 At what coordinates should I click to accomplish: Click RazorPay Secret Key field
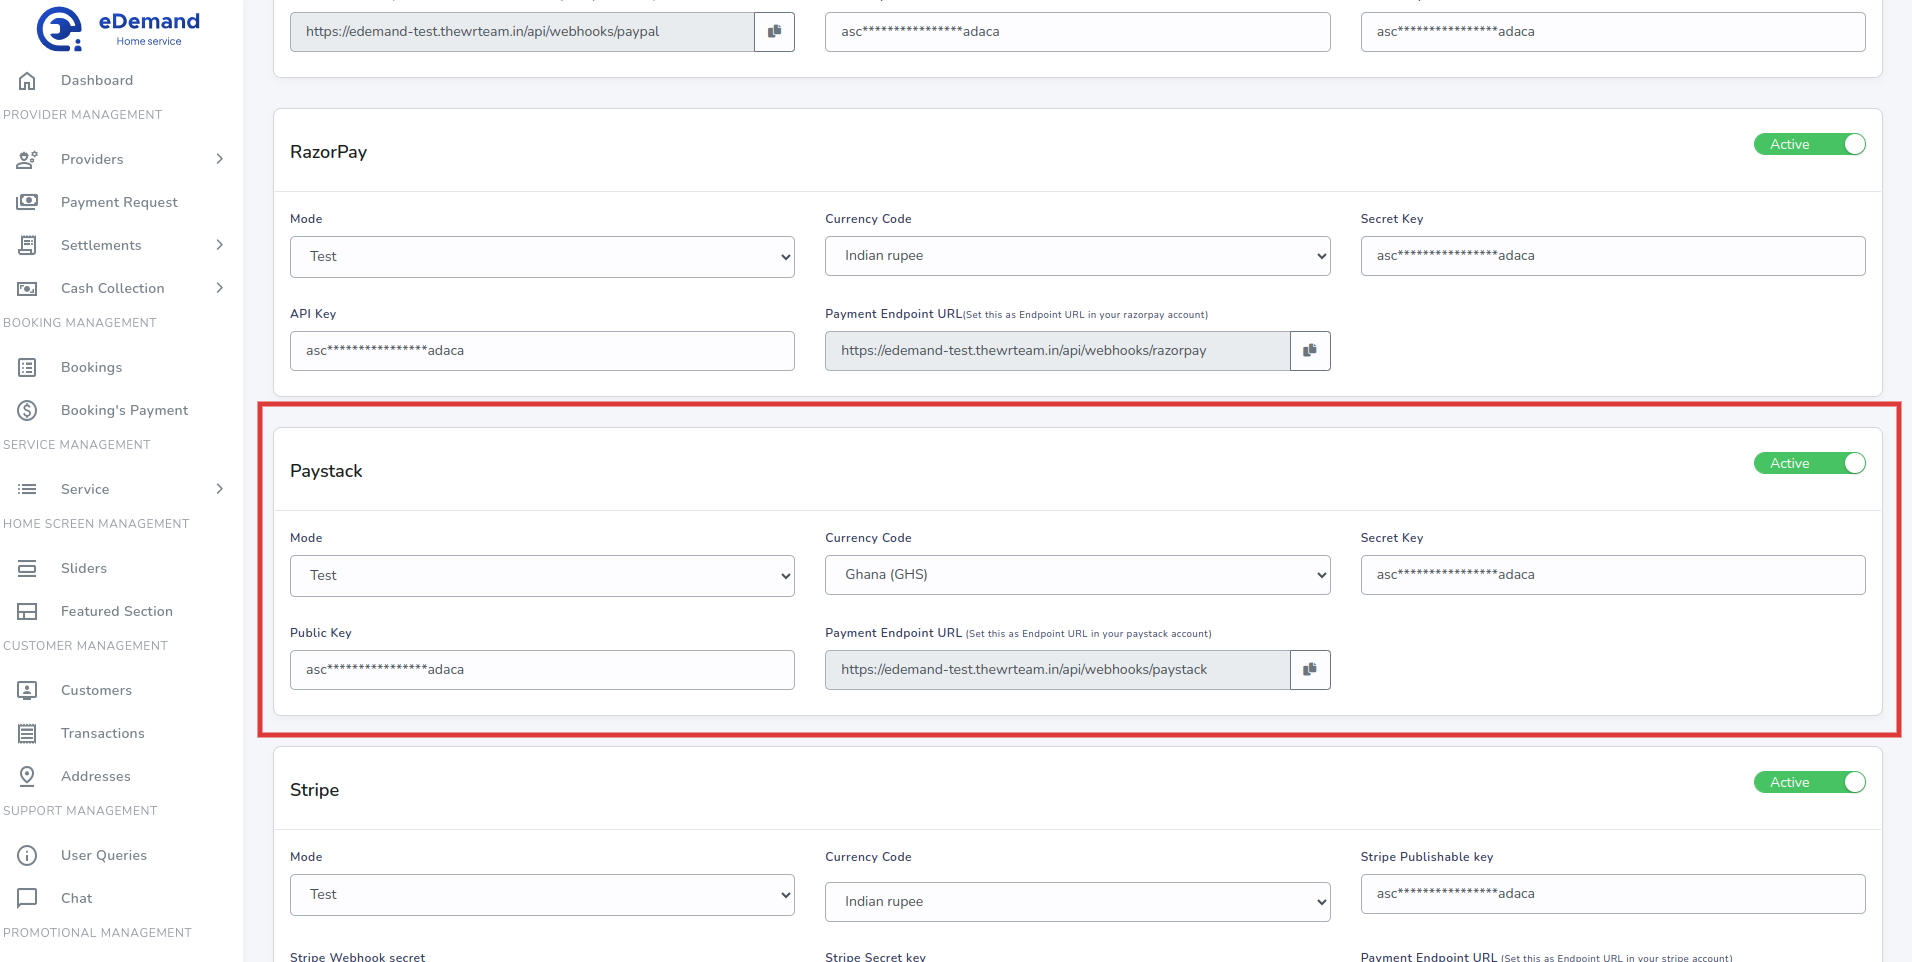click(1612, 256)
